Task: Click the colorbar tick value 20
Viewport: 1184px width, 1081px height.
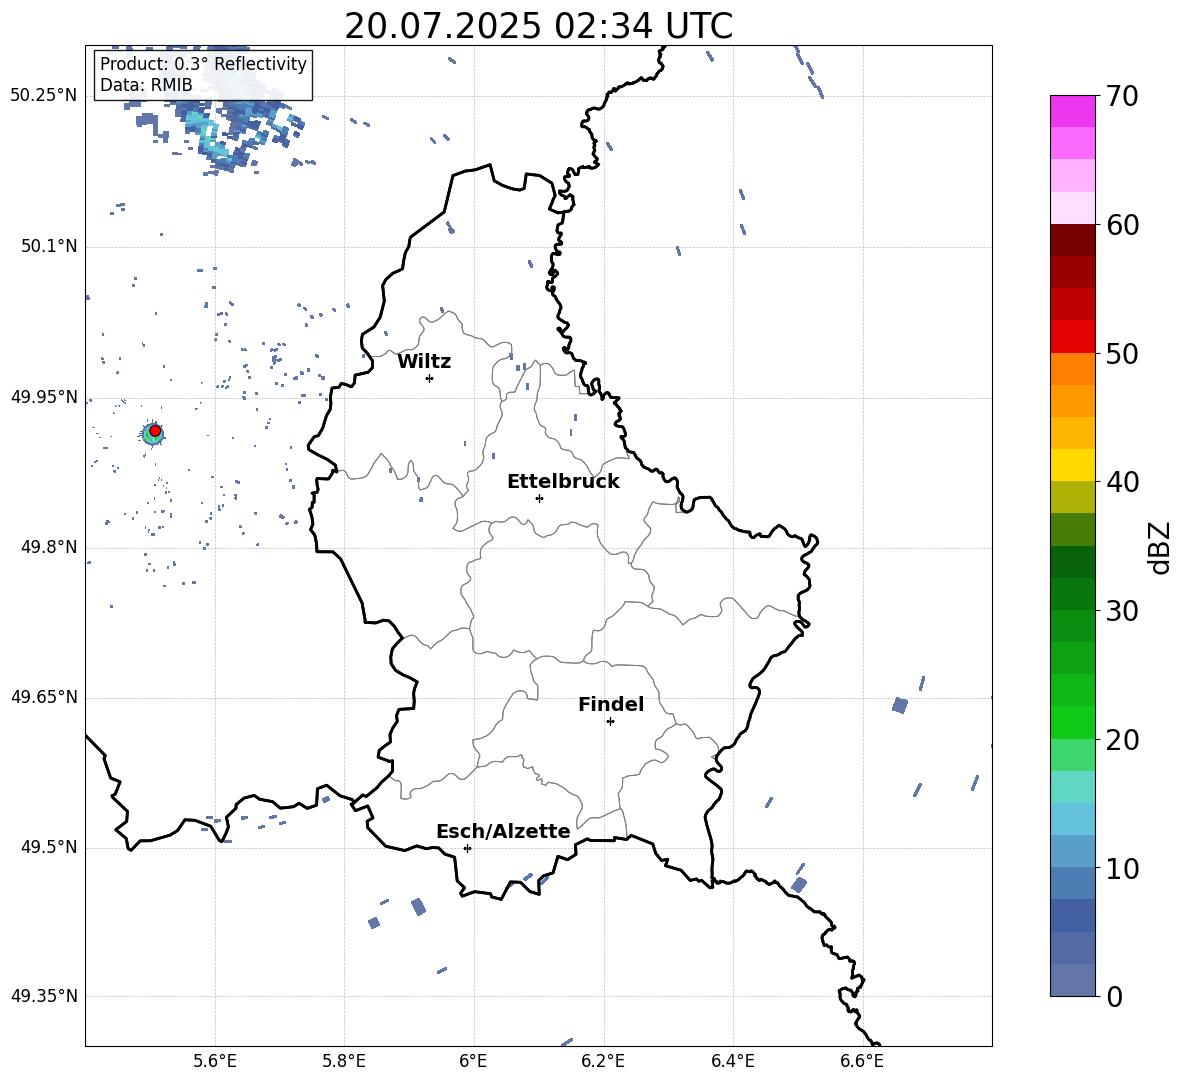Action: pos(1122,740)
